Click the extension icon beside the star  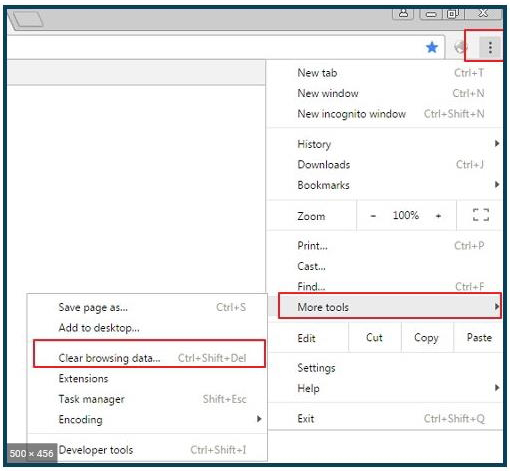tap(460, 47)
